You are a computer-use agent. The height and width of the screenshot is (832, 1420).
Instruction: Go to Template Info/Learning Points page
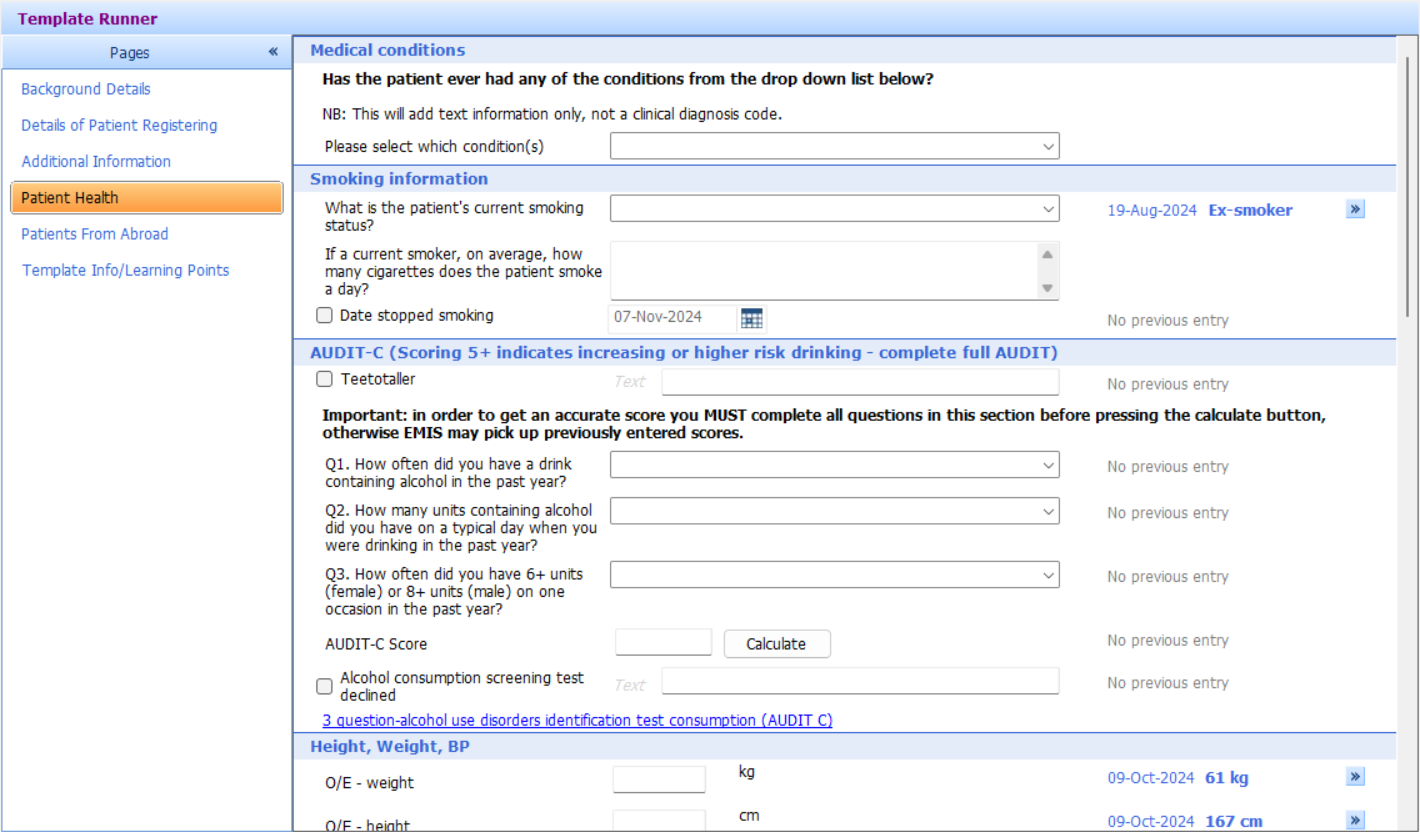pos(126,270)
